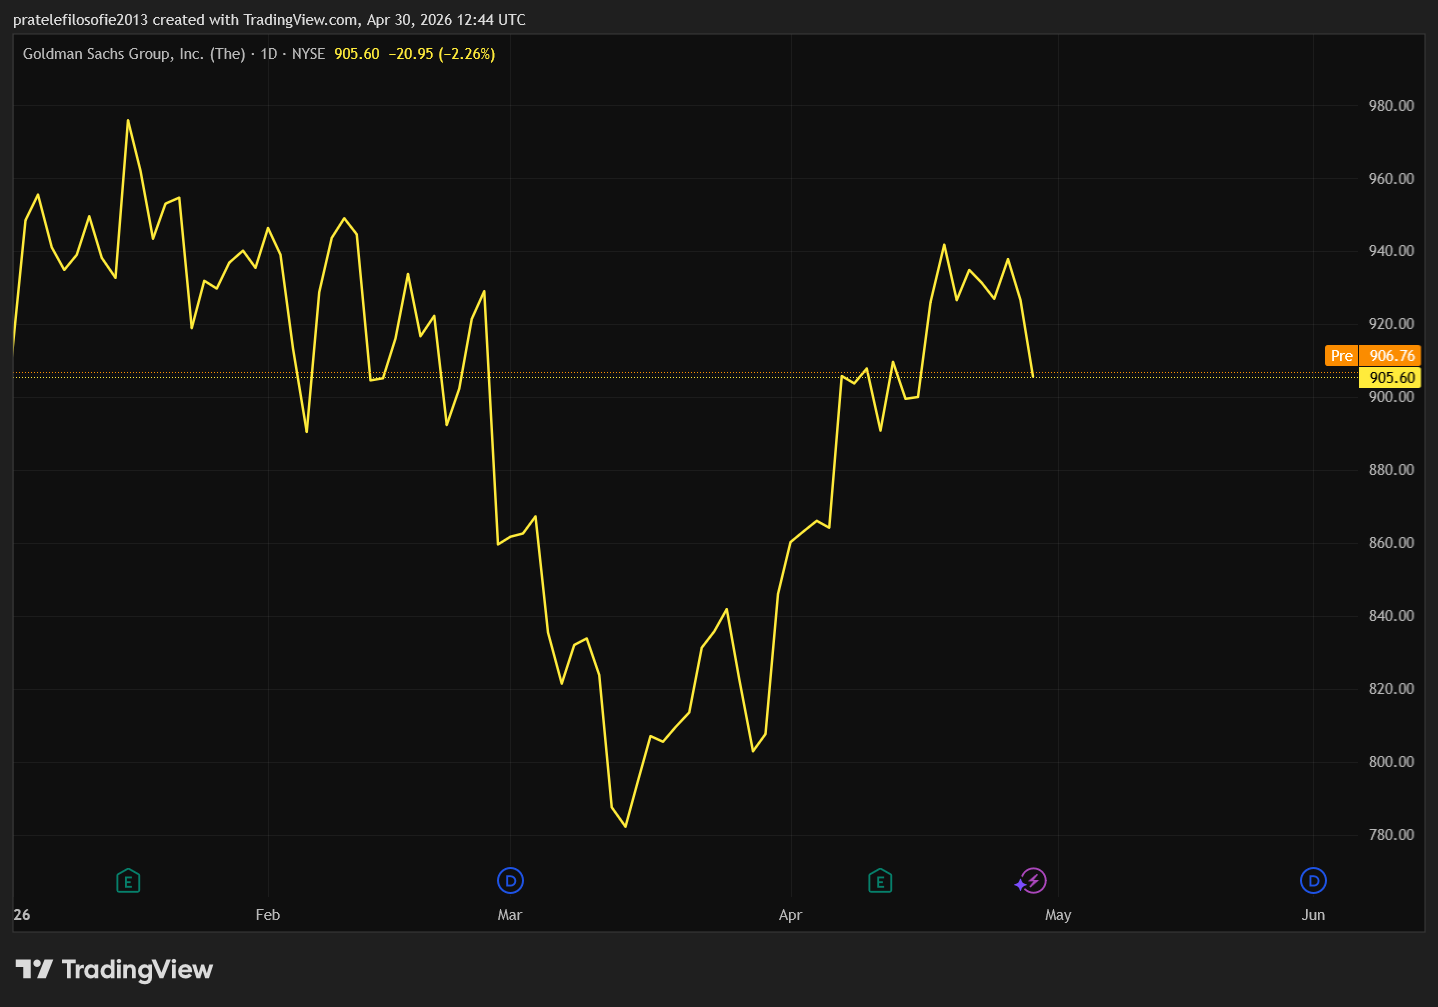
Task: Select the orange Pre 906.76 price tag
Action: 1373,355
